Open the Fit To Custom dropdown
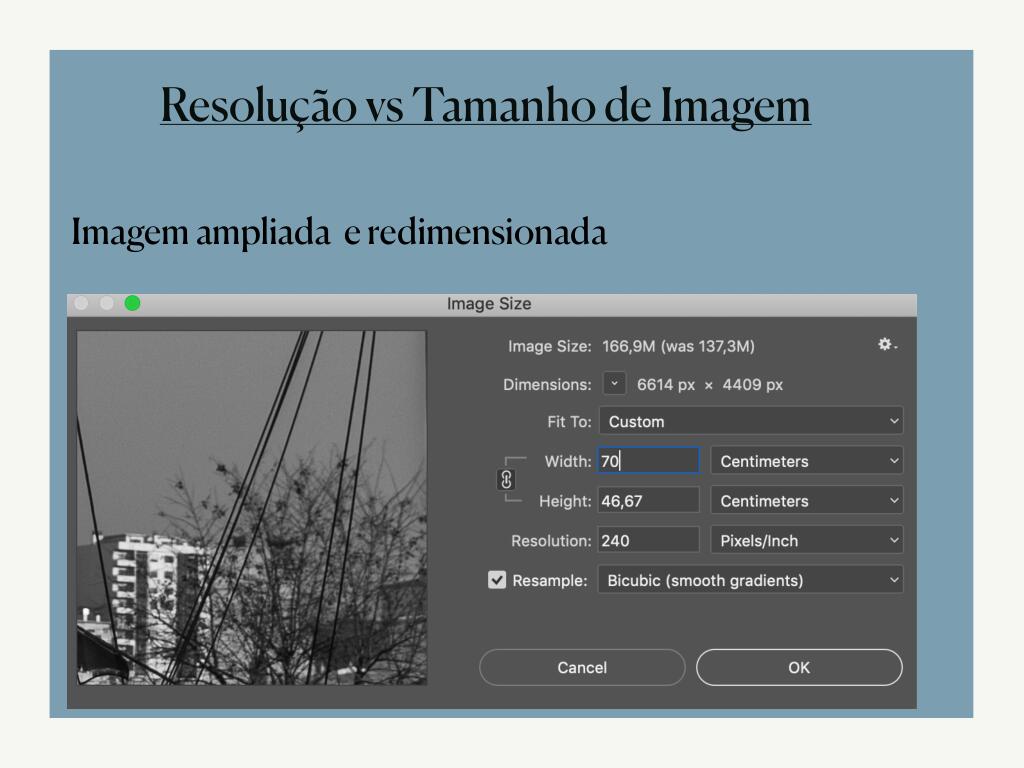 click(750, 421)
